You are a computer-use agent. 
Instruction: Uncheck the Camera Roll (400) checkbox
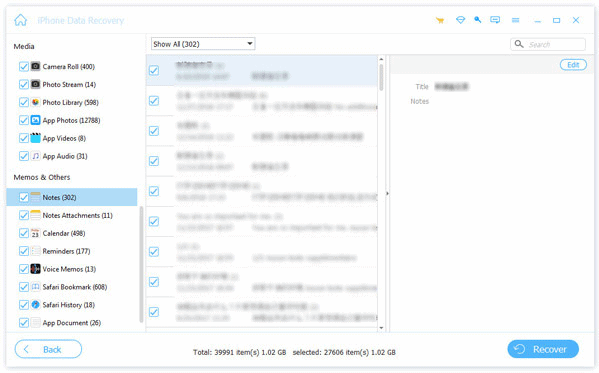pos(24,66)
